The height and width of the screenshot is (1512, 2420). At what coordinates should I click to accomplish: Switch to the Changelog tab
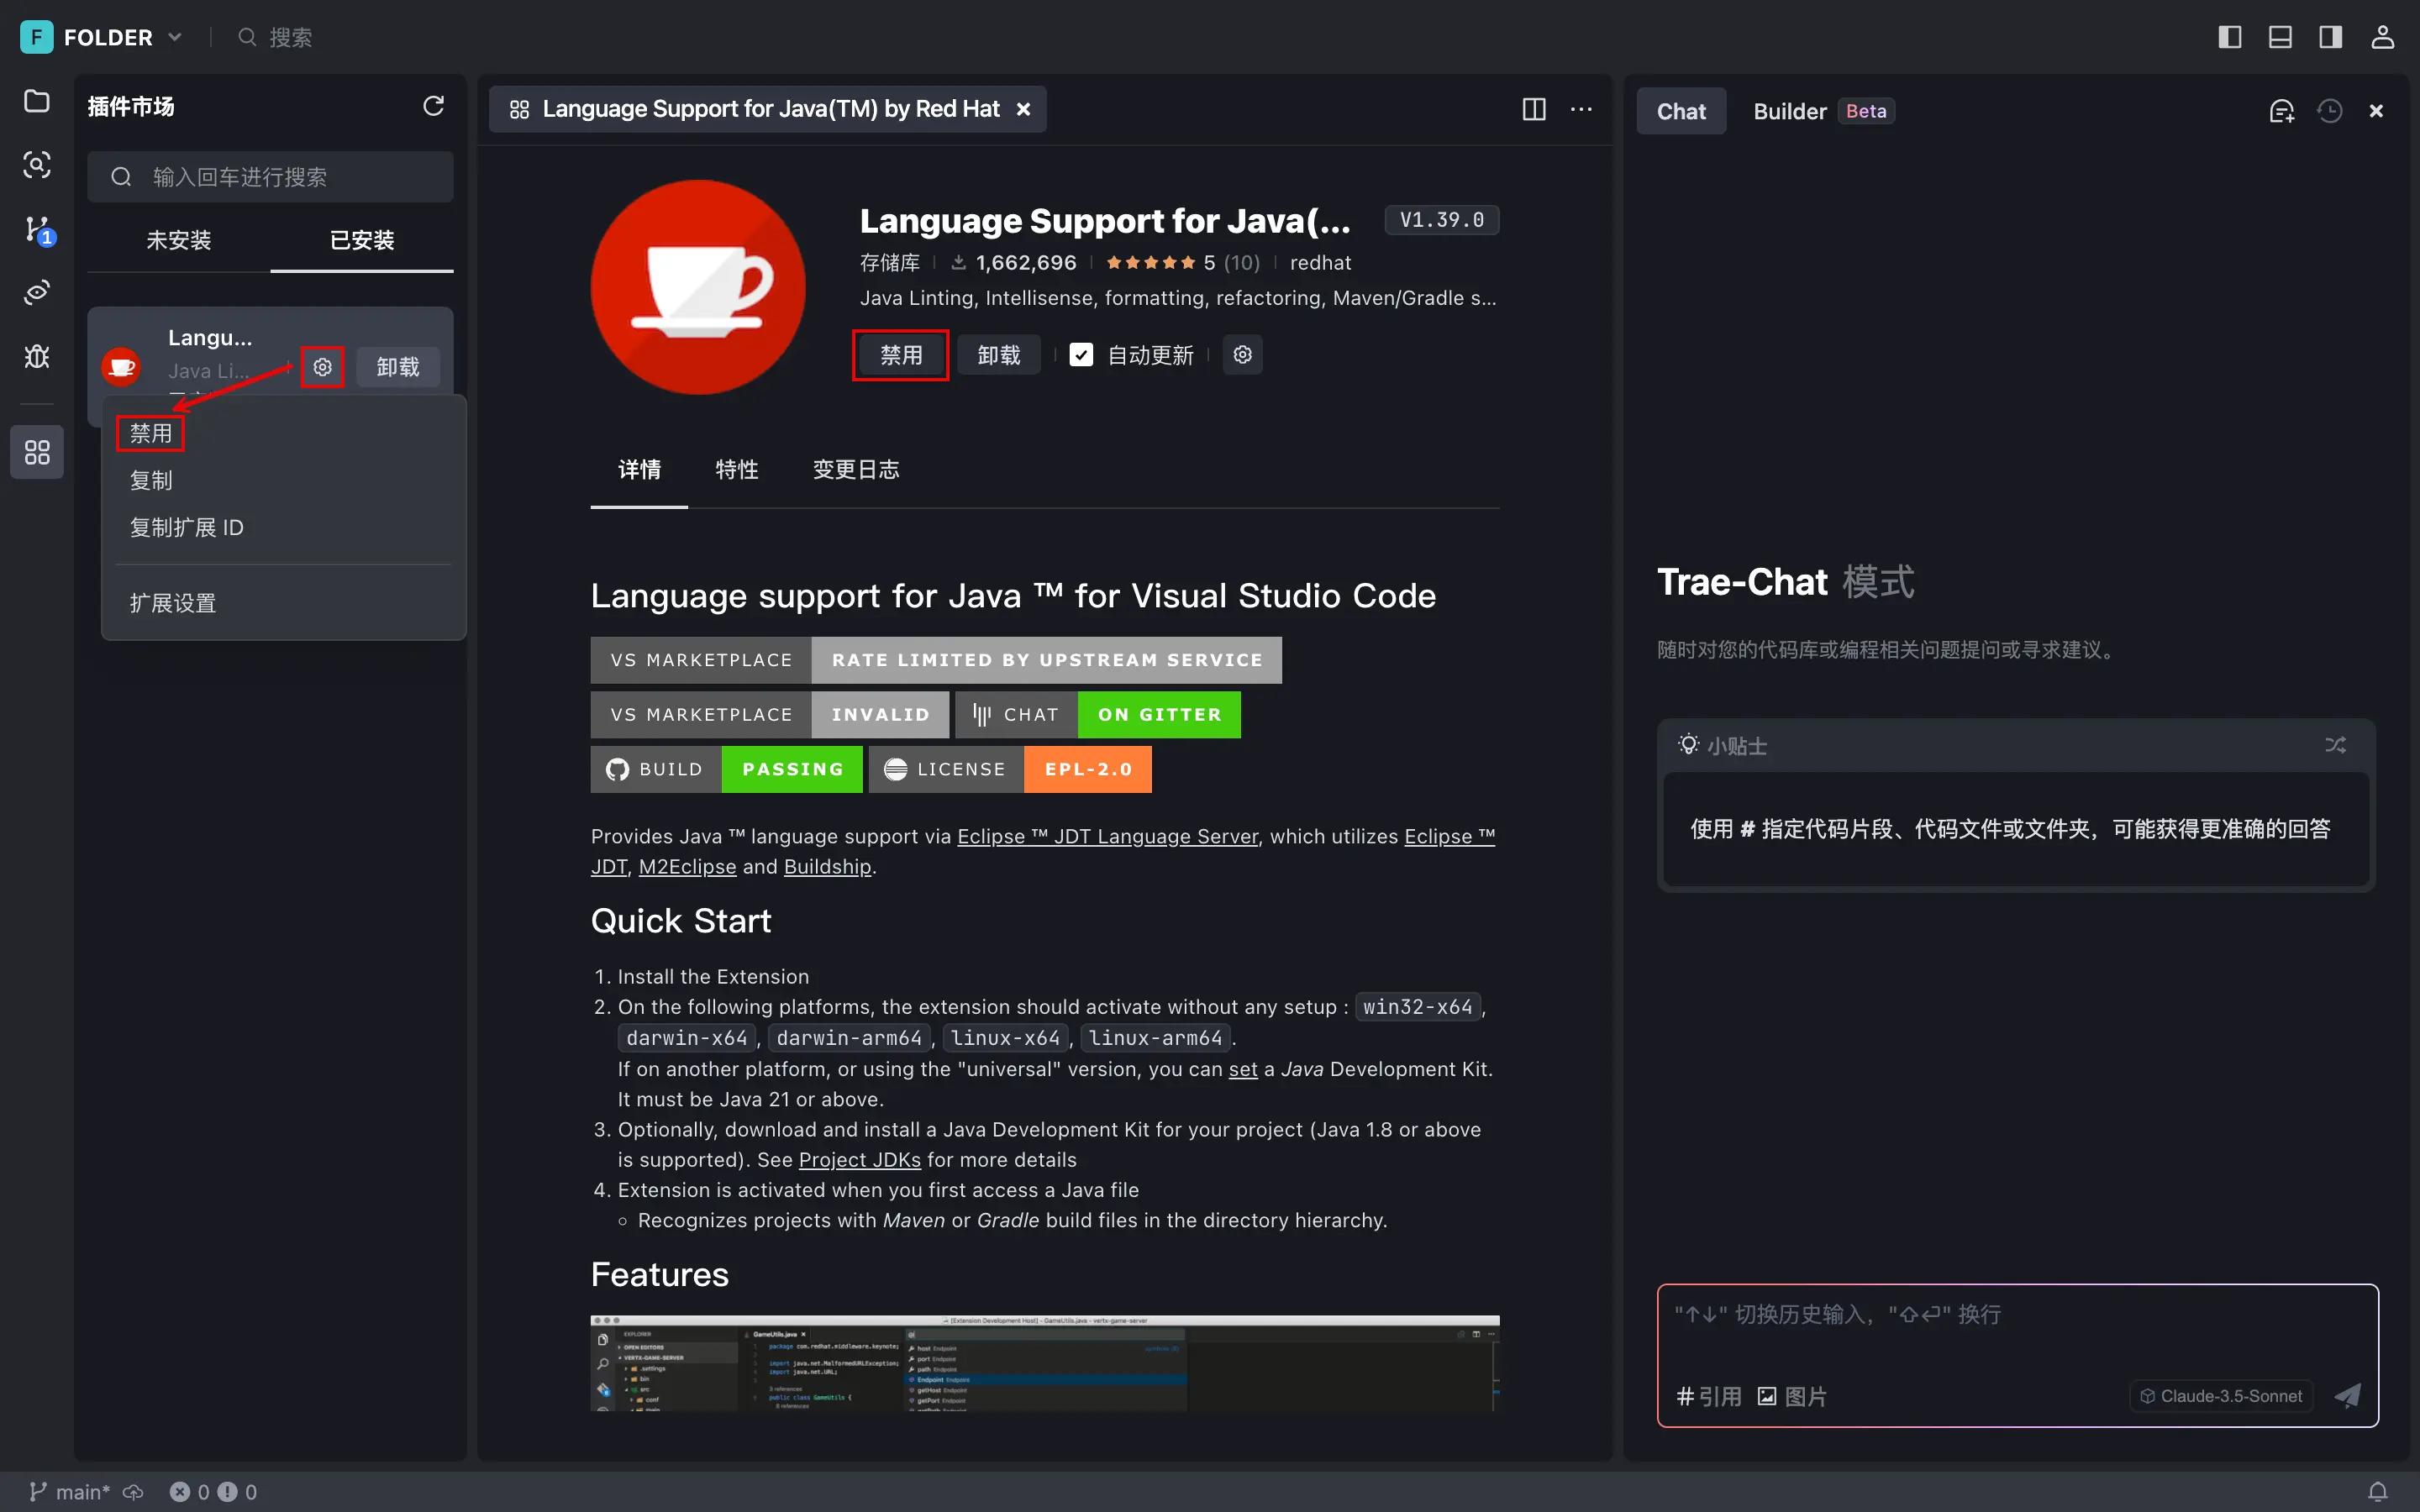(855, 469)
